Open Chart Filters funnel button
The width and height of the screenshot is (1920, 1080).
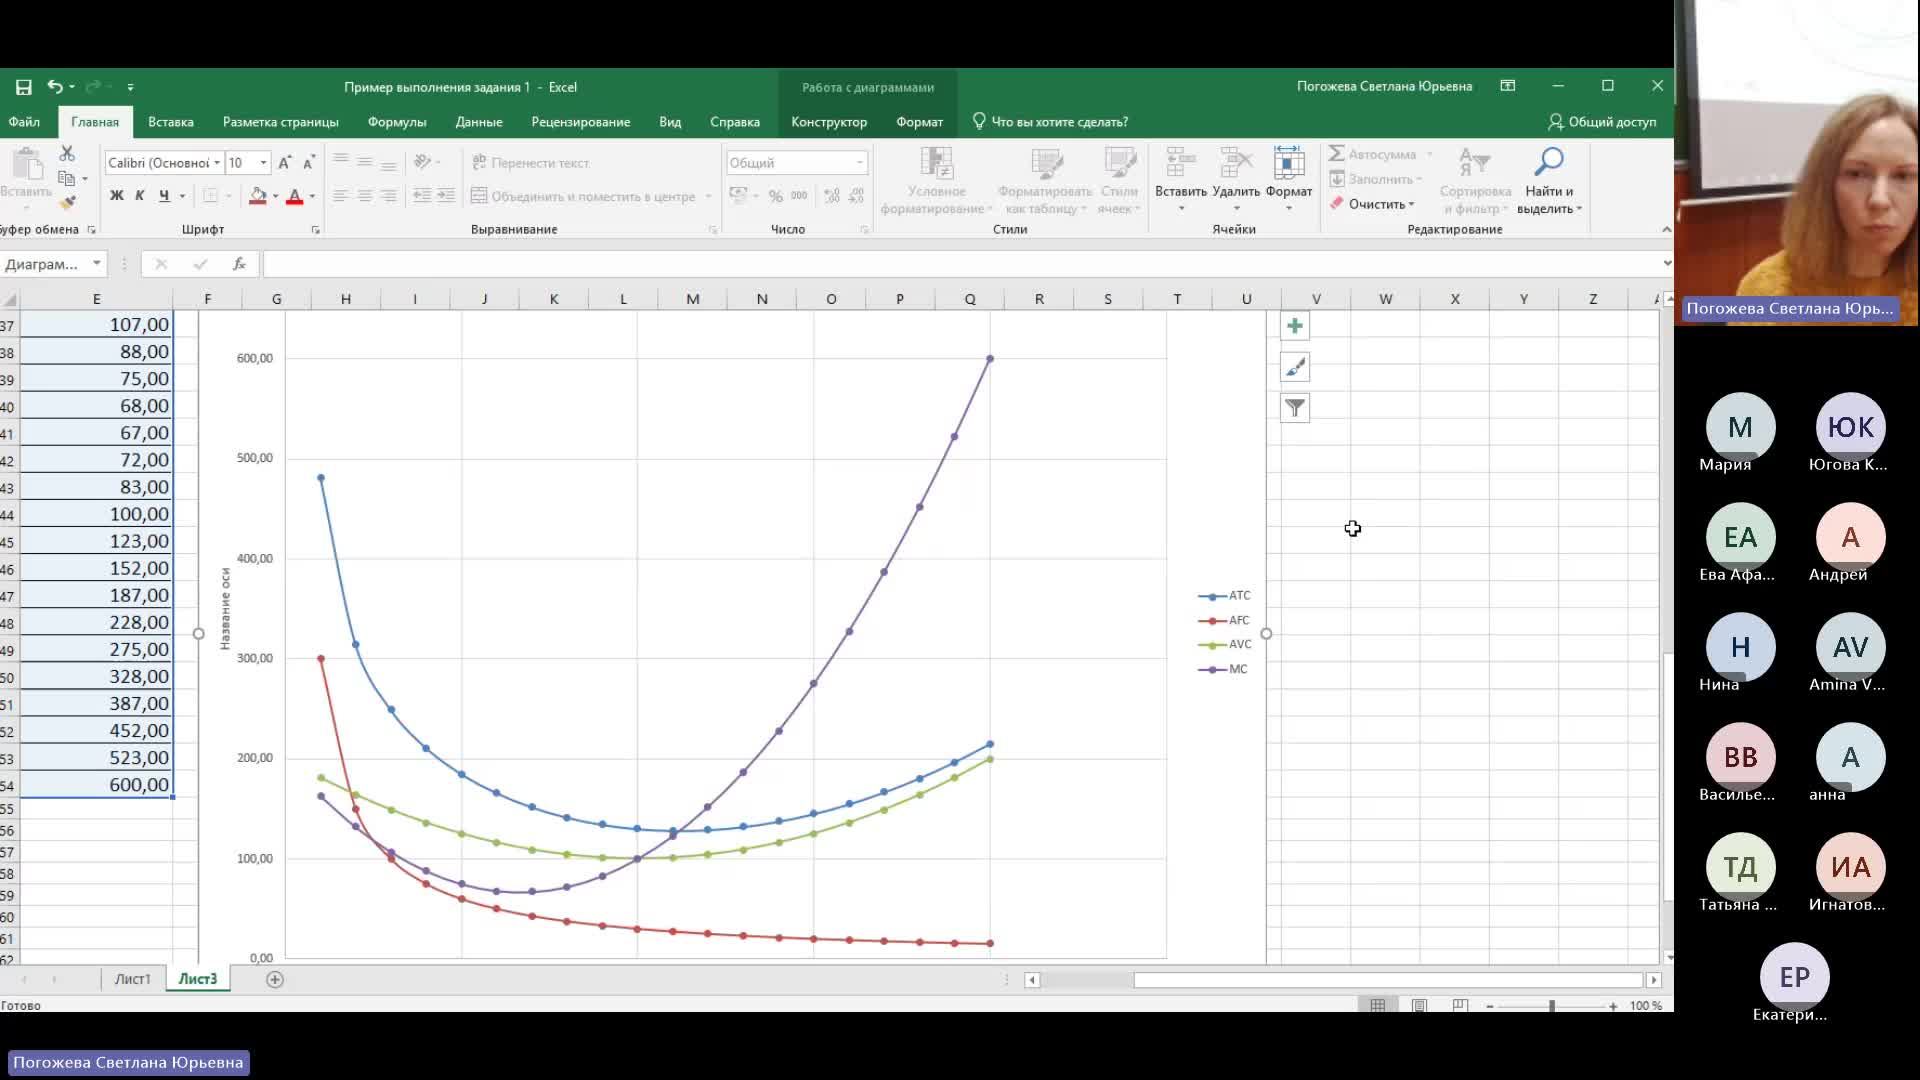coord(1295,408)
